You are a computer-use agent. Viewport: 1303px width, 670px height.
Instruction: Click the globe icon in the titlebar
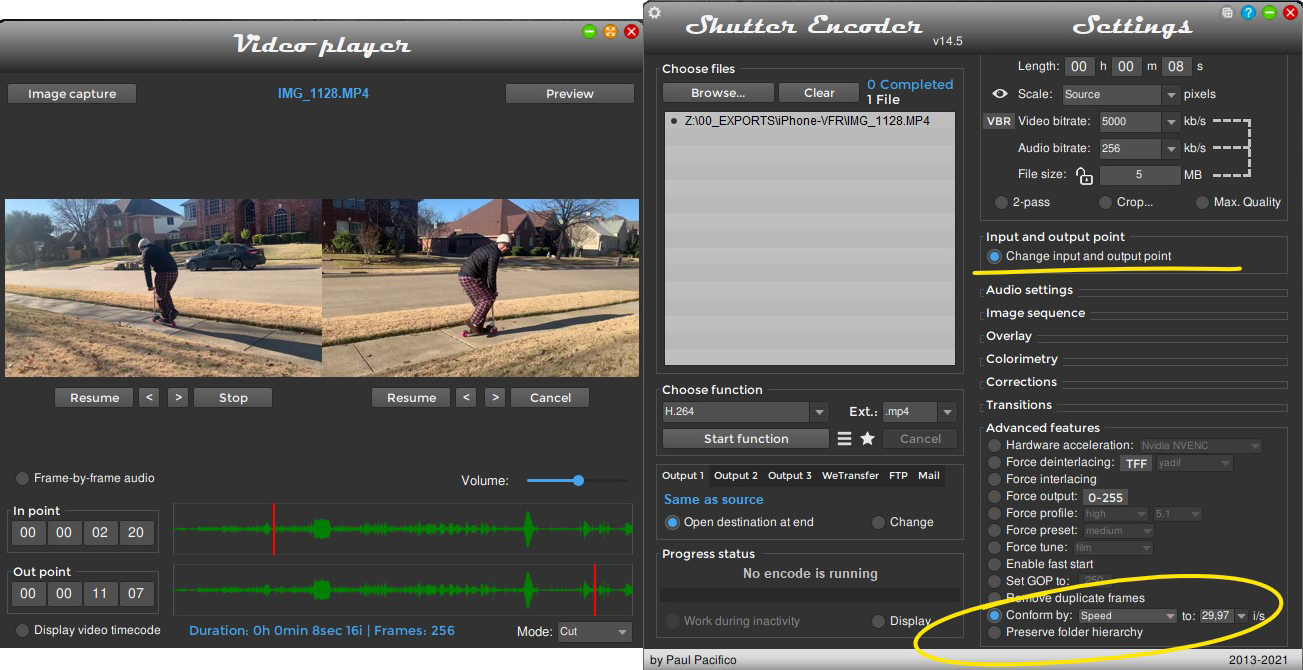tap(1227, 11)
